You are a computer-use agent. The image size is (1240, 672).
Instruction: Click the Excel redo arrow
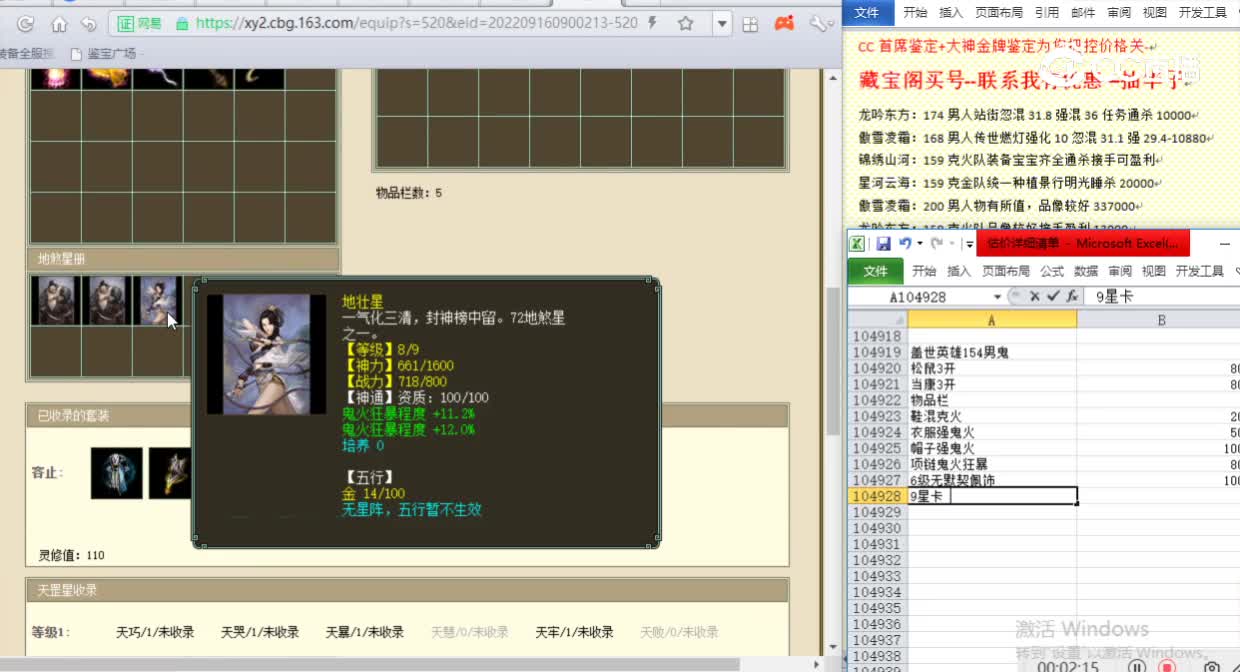[x=936, y=243]
